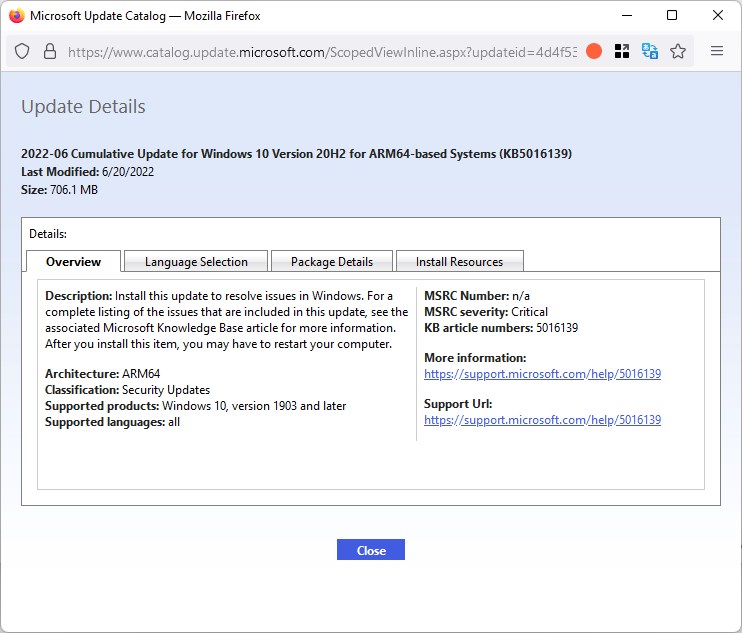Click the MSRC severity Critical text
Screen dimensions: 742x633
click(486, 312)
